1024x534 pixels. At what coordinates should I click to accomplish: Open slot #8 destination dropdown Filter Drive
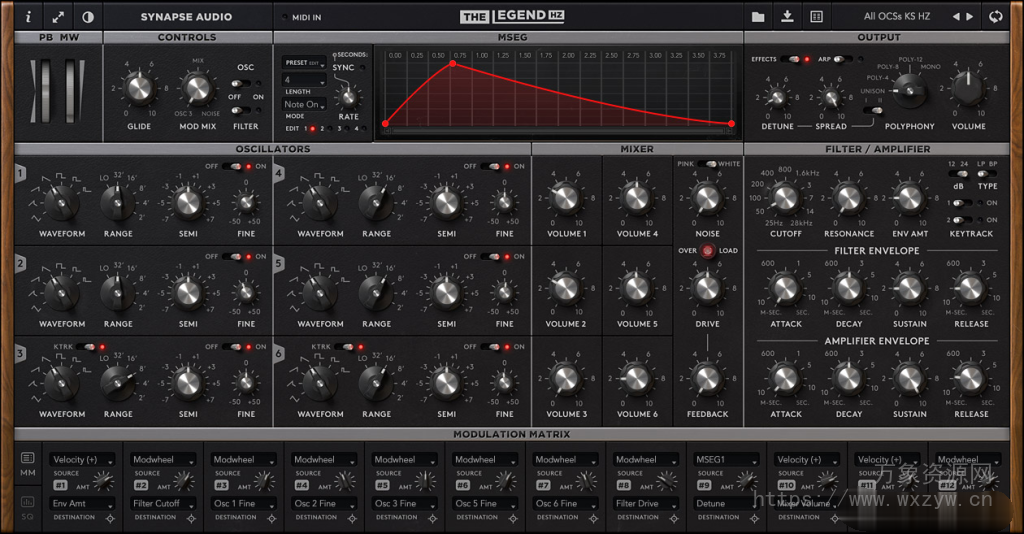(x=647, y=504)
